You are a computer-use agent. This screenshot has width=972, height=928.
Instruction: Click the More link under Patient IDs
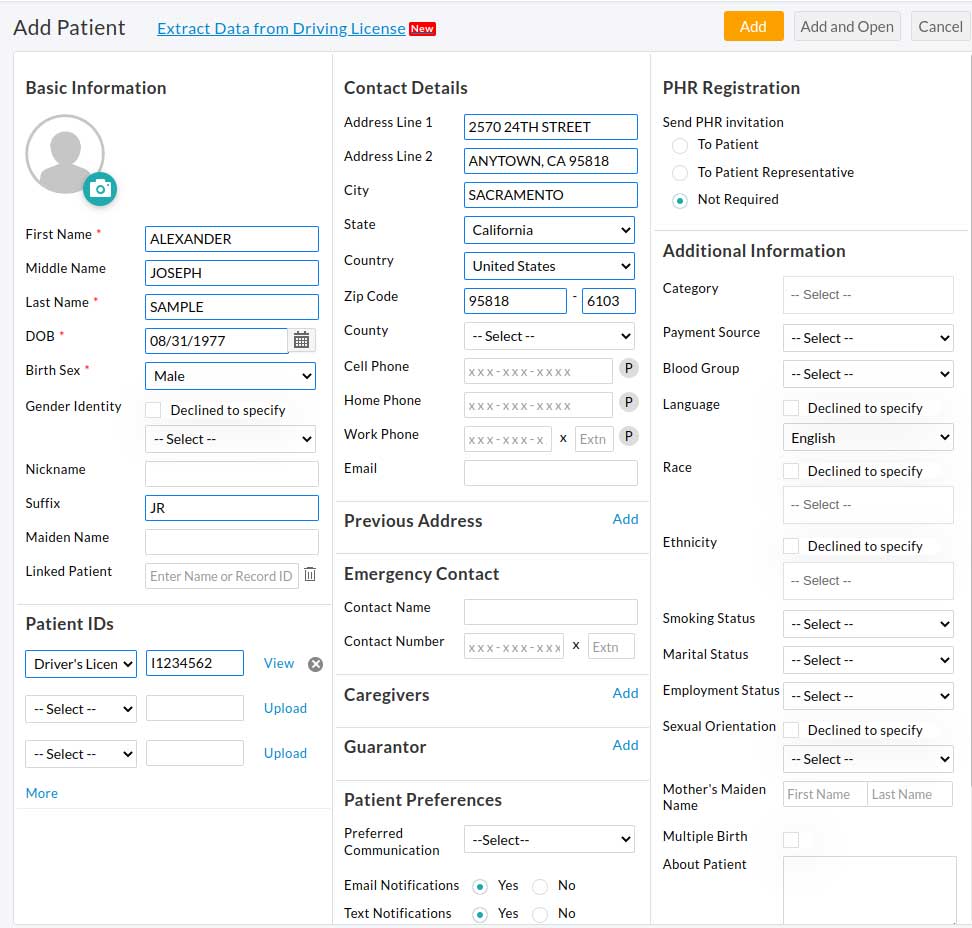pos(41,793)
